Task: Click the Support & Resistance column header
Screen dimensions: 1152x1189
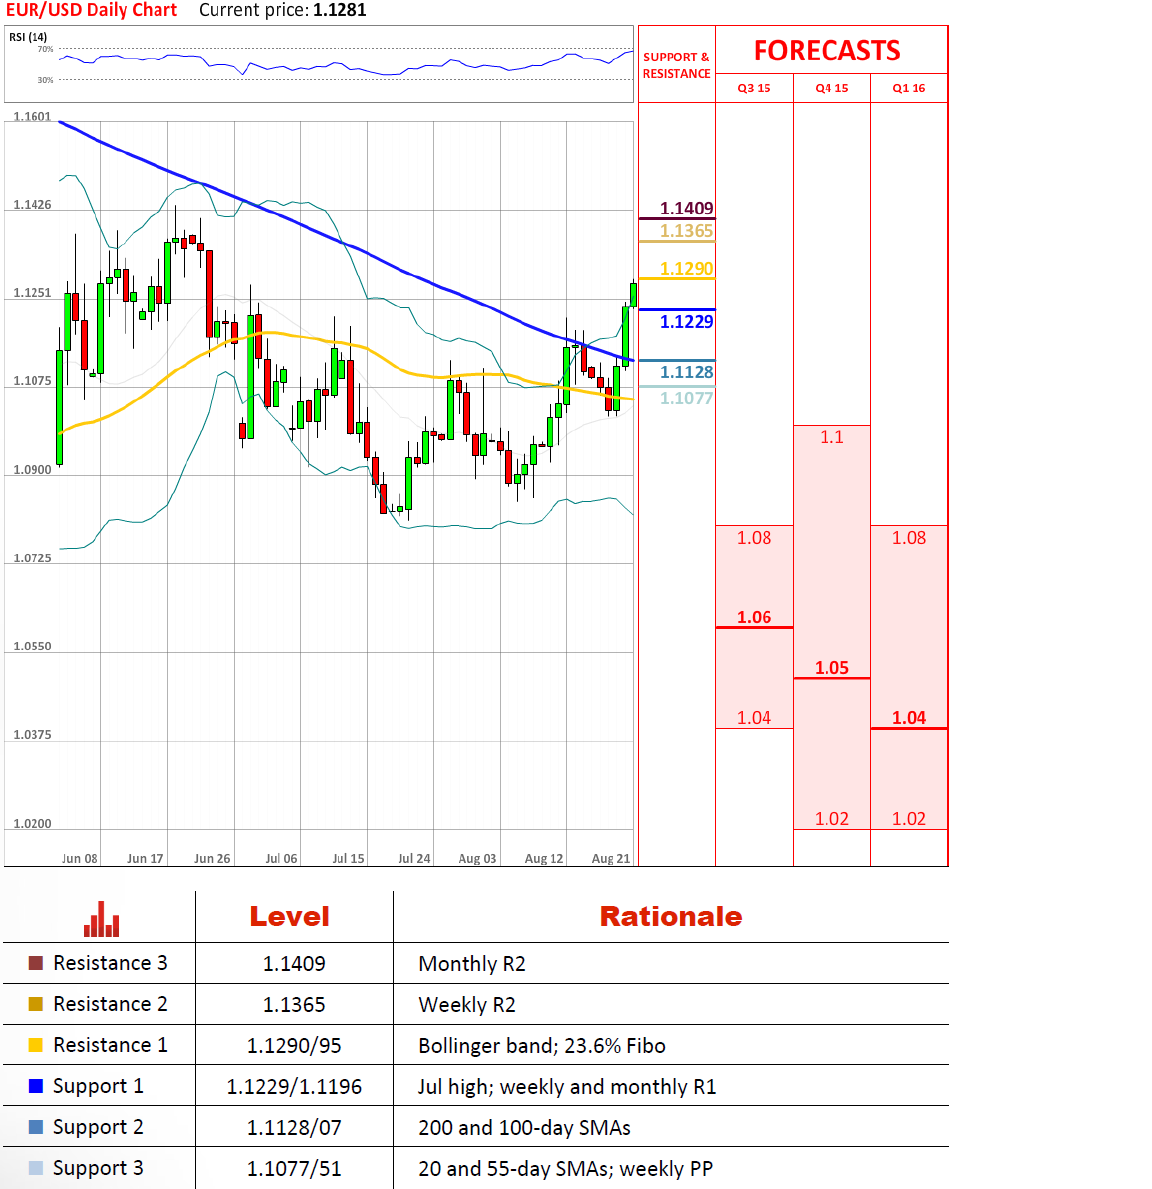Action: pyautogui.click(x=676, y=65)
